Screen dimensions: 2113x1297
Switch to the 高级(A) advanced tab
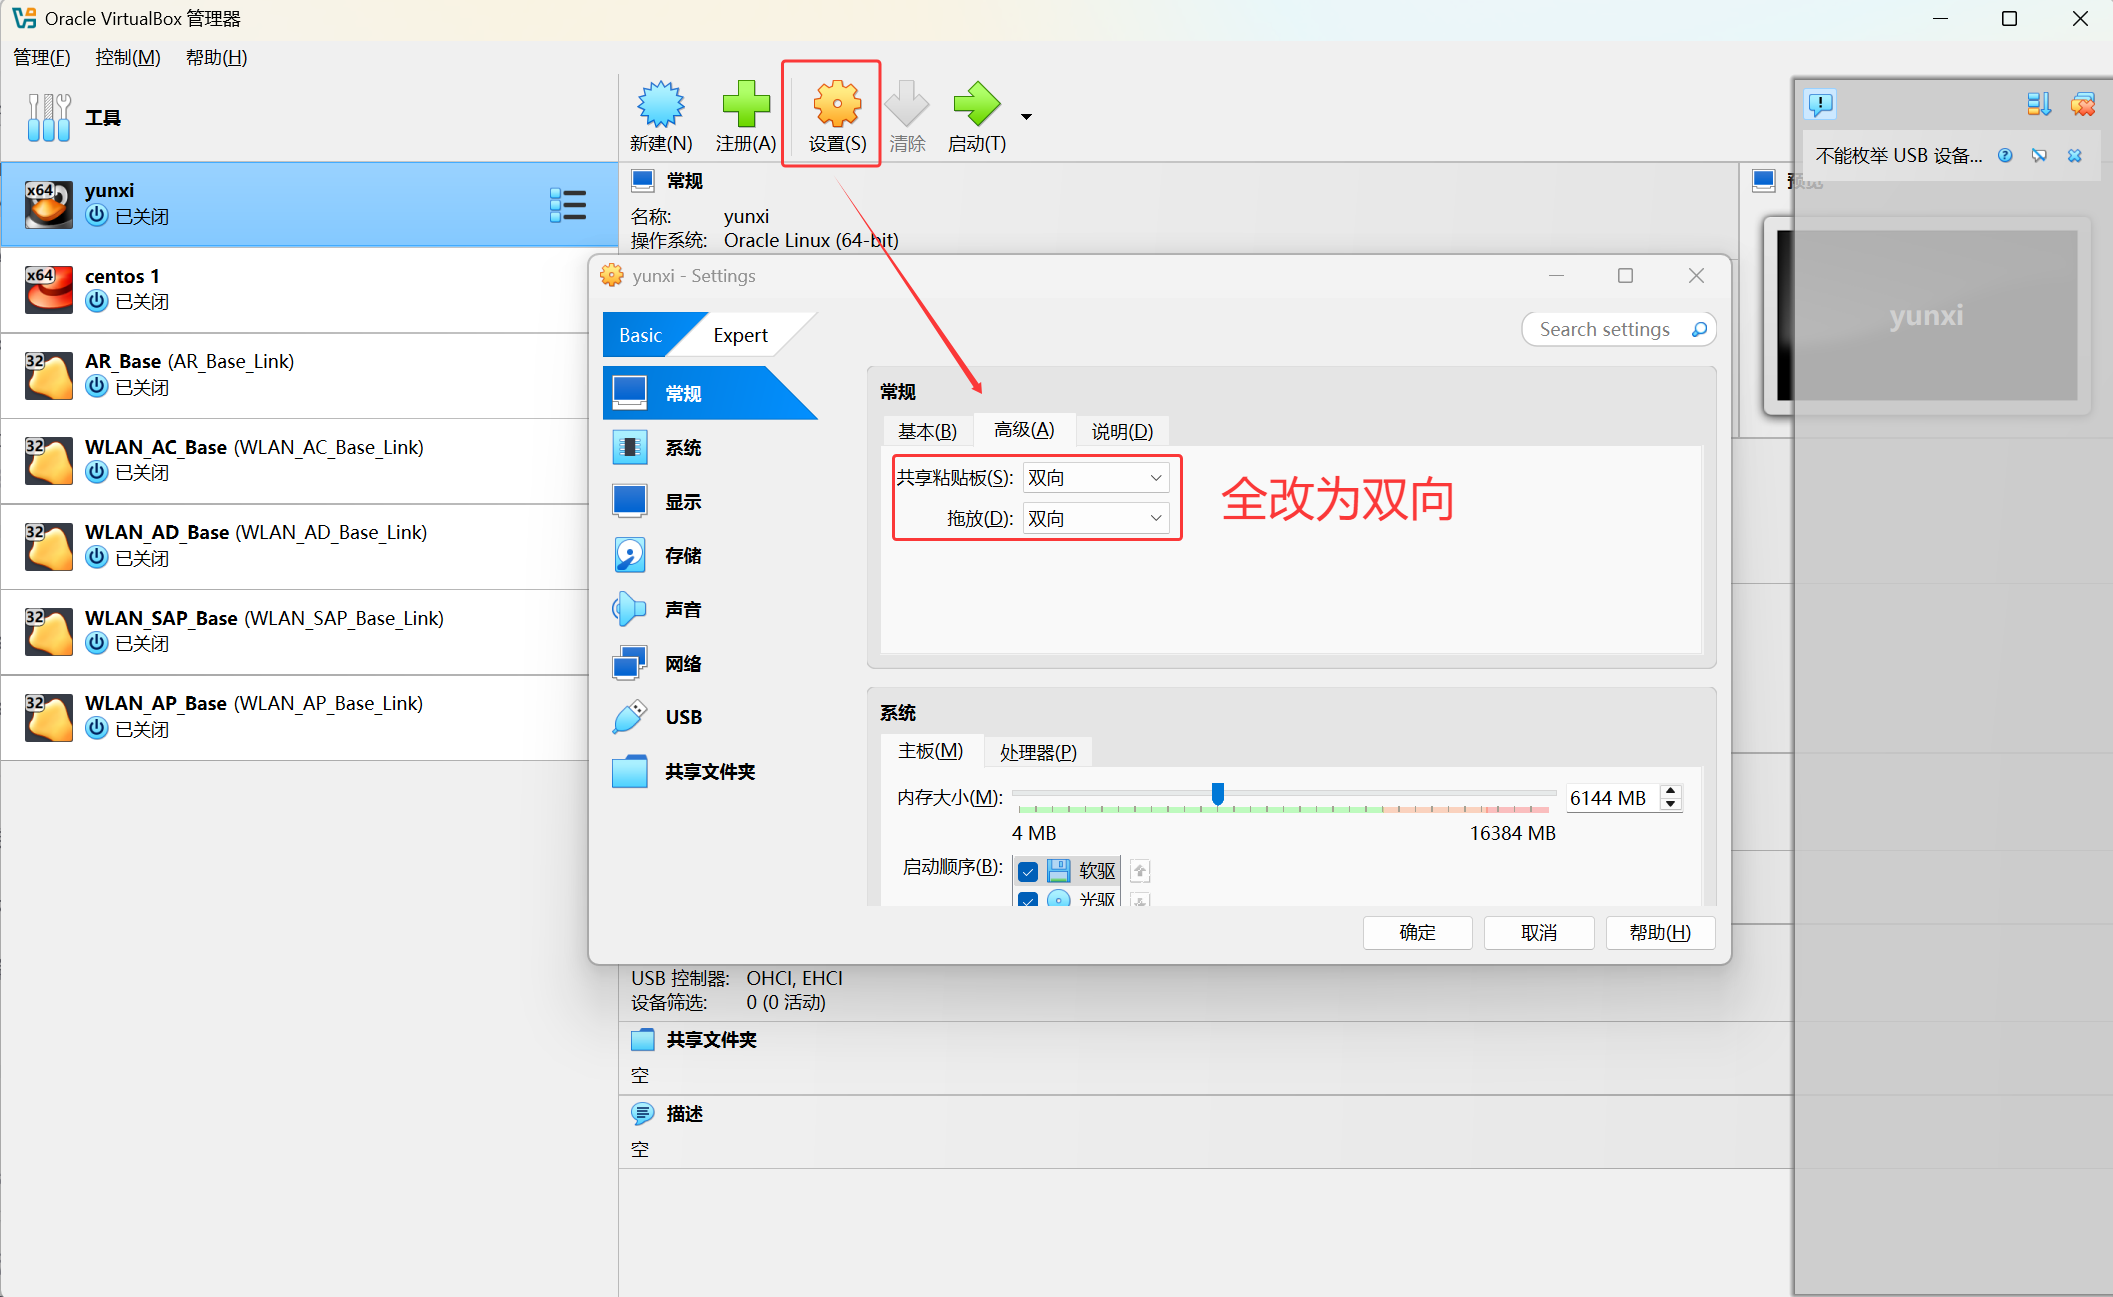1024,430
